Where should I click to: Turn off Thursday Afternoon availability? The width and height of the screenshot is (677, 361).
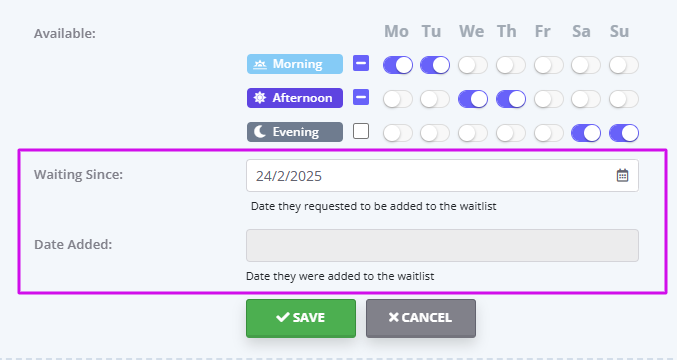[511, 99]
